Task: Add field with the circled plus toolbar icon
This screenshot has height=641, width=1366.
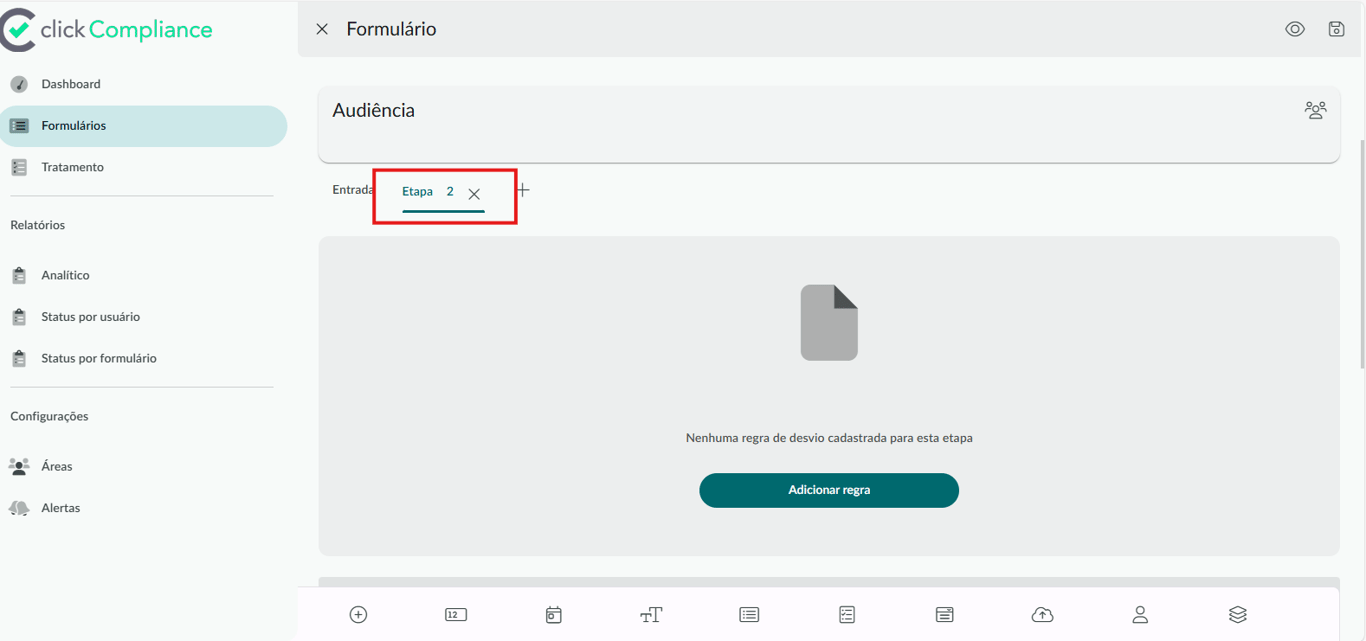Action: click(358, 615)
